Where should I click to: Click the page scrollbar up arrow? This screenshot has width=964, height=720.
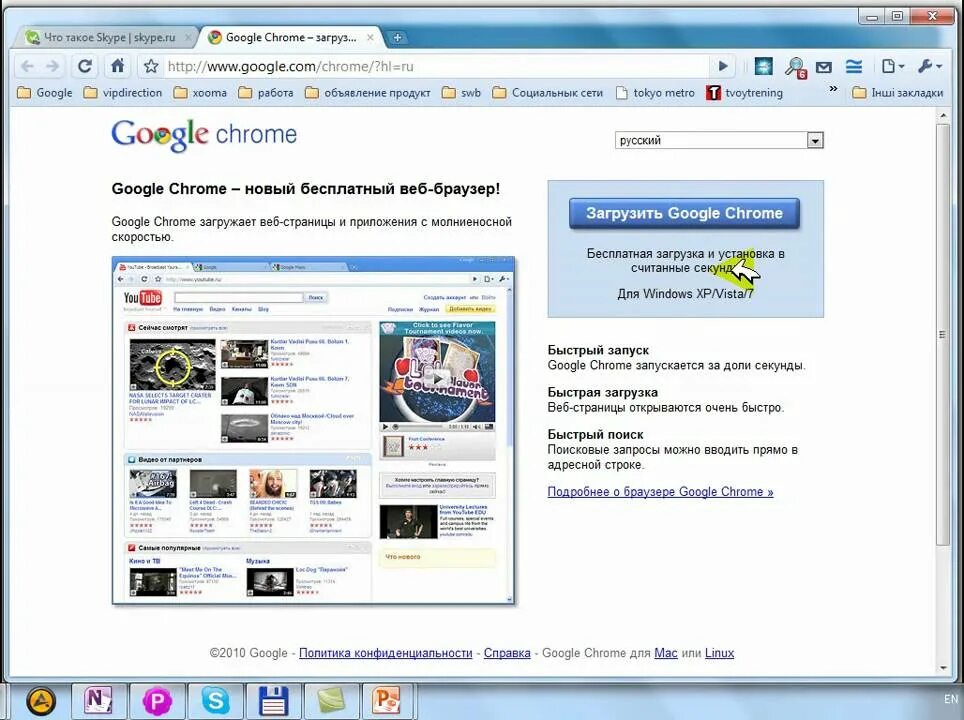coord(943,115)
